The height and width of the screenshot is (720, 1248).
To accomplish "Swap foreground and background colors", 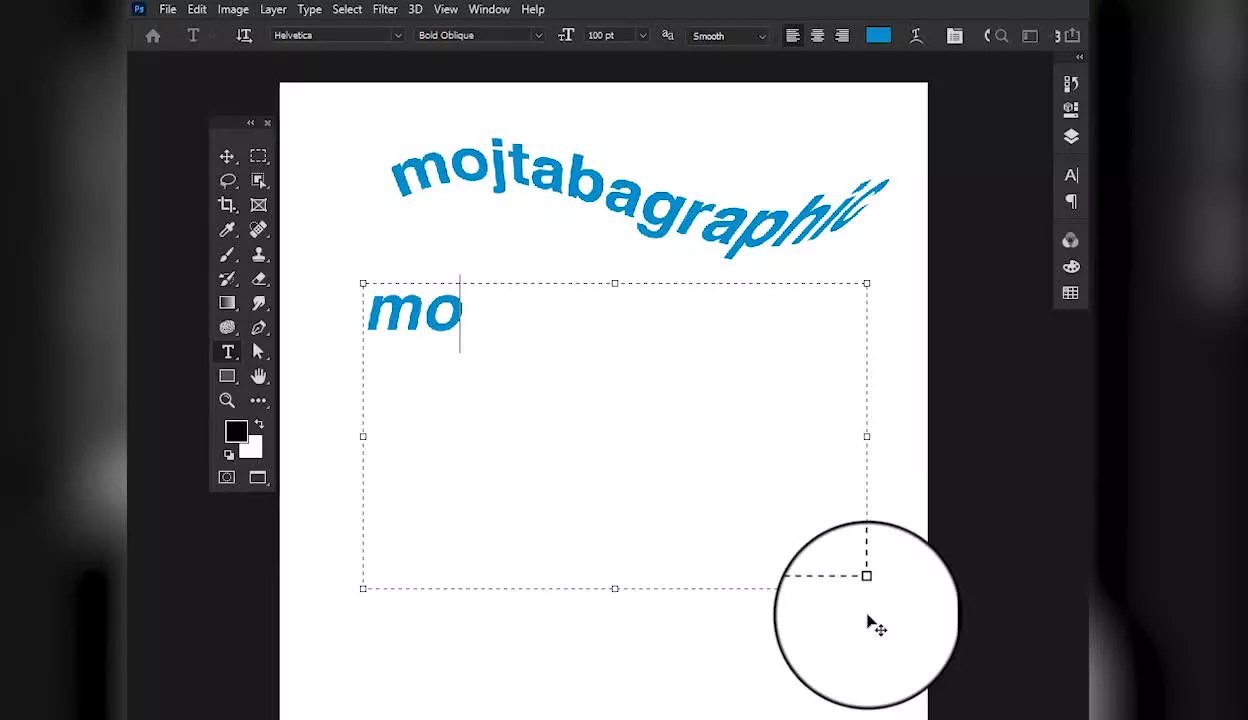I will 259,425.
